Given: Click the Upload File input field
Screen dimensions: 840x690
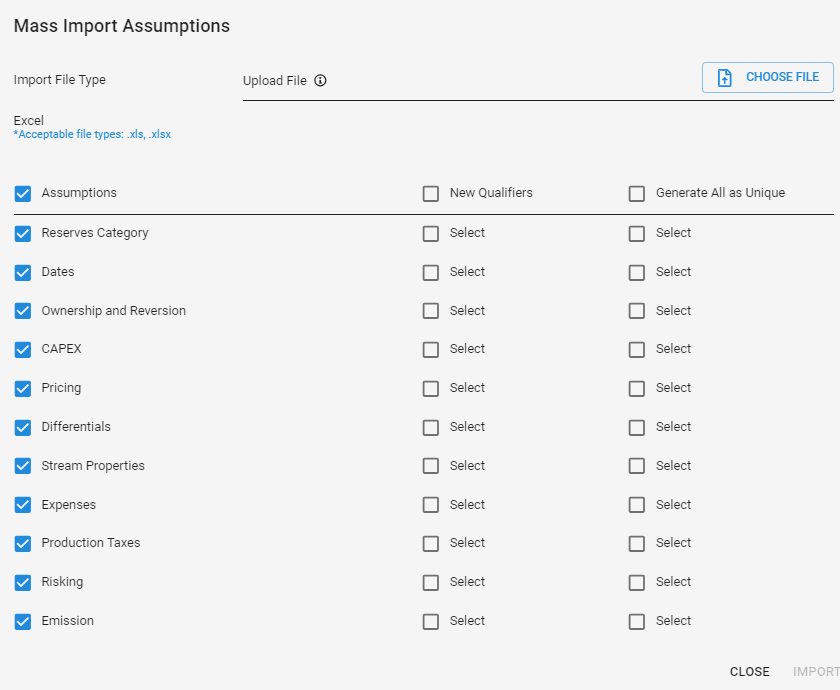Looking at the screenshot, I should pyautogui.click(x=471, y=81).
